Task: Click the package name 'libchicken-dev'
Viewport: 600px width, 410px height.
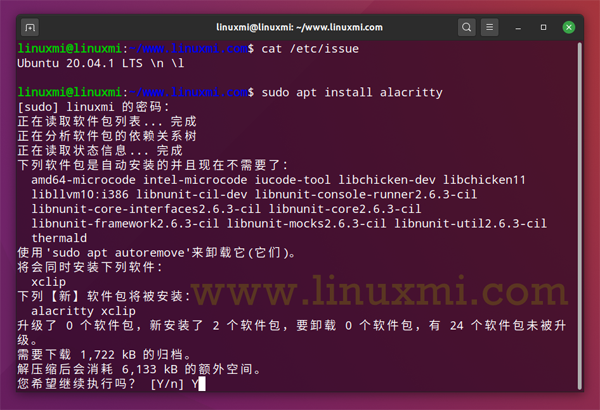Action: [x=387, y=180]
